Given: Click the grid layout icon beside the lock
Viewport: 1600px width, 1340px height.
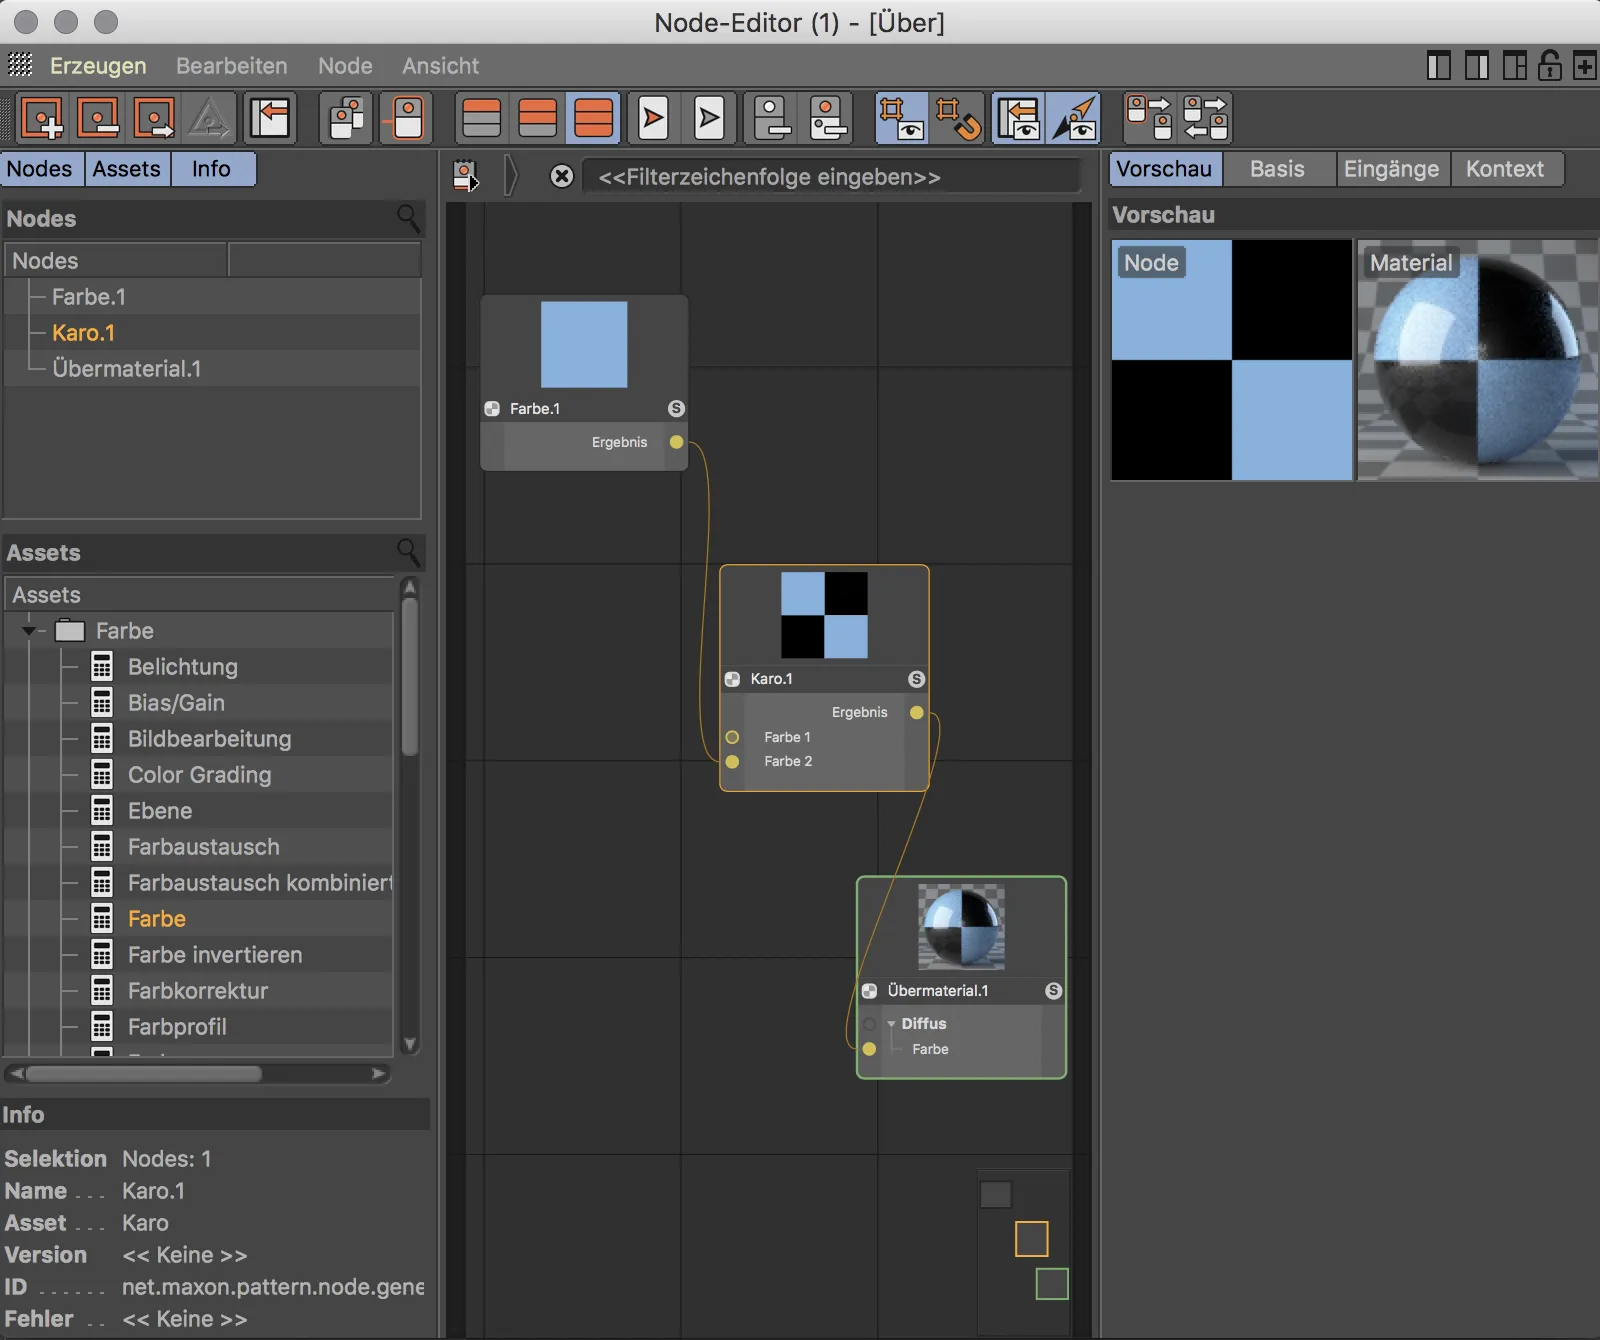Looking at the screenshot, I should 1515,66.
